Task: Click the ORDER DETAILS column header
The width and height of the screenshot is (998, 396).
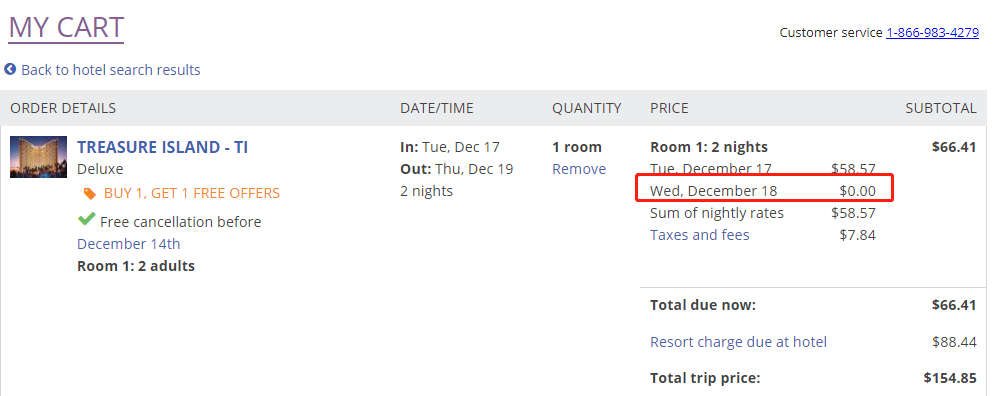Action: coord(63,108)
